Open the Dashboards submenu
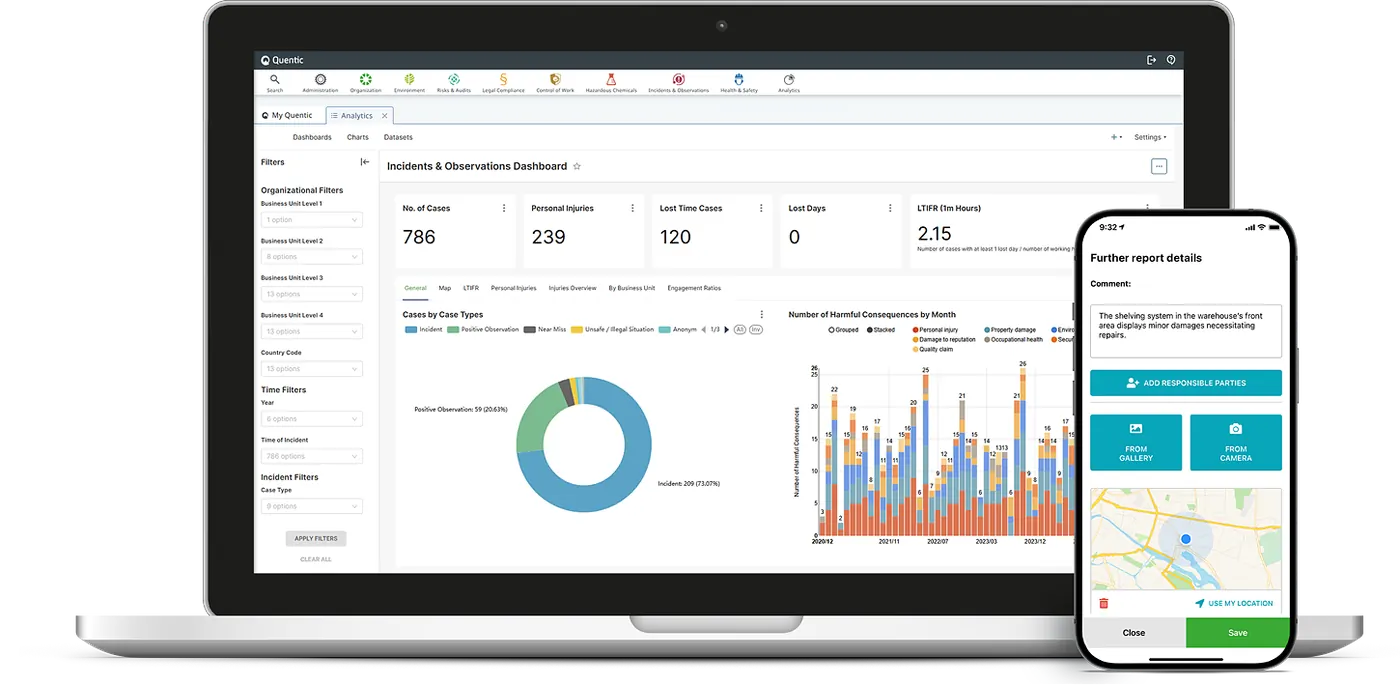 pyautogui.click(x=312, y=137)
